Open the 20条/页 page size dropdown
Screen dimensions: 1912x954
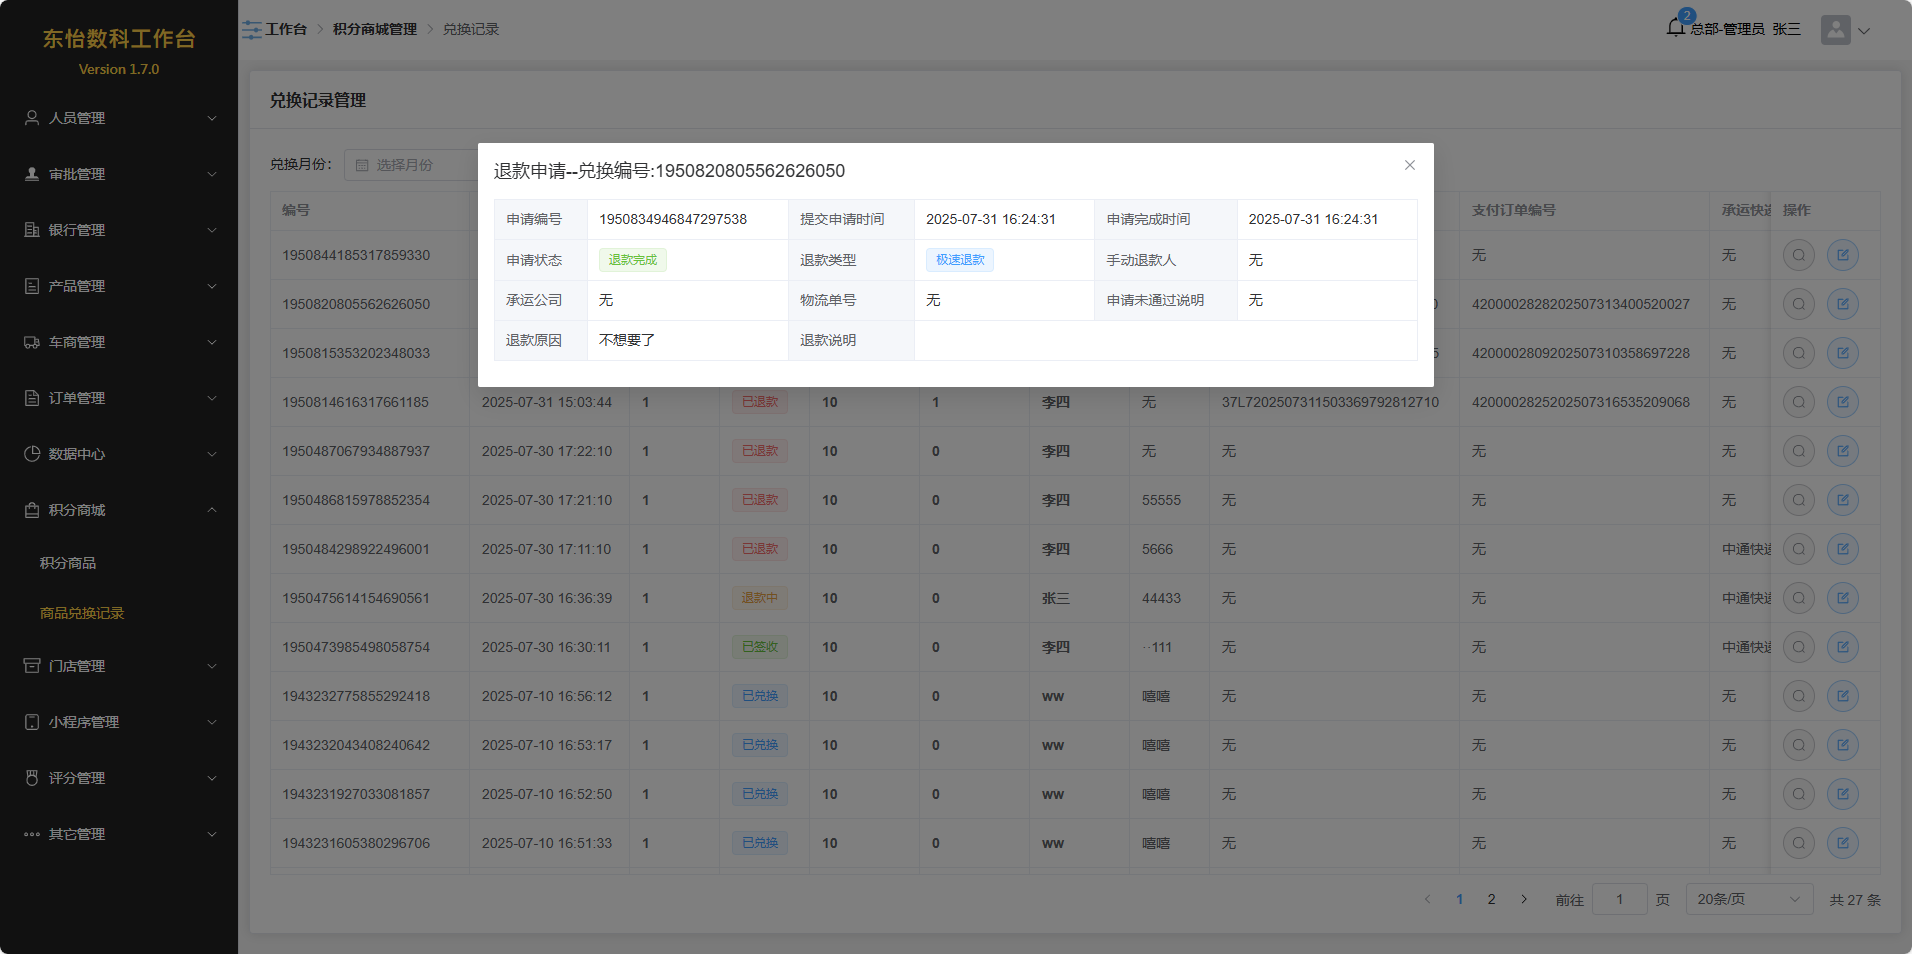point(1748,899)
